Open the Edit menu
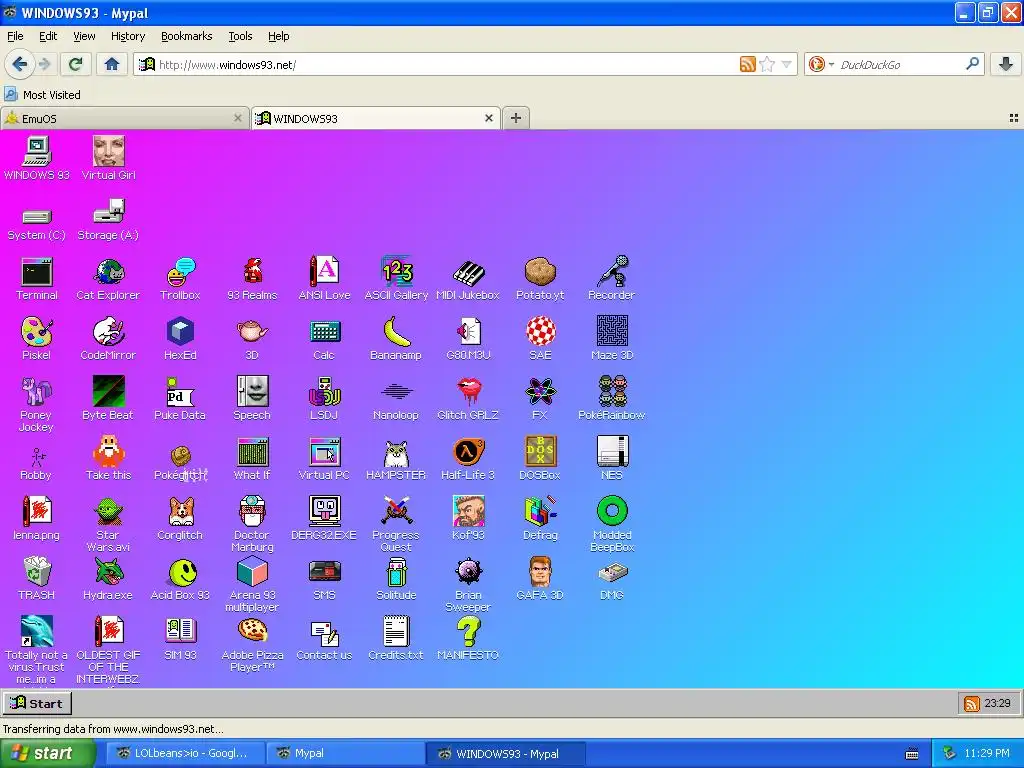 (x=48, y=36)
